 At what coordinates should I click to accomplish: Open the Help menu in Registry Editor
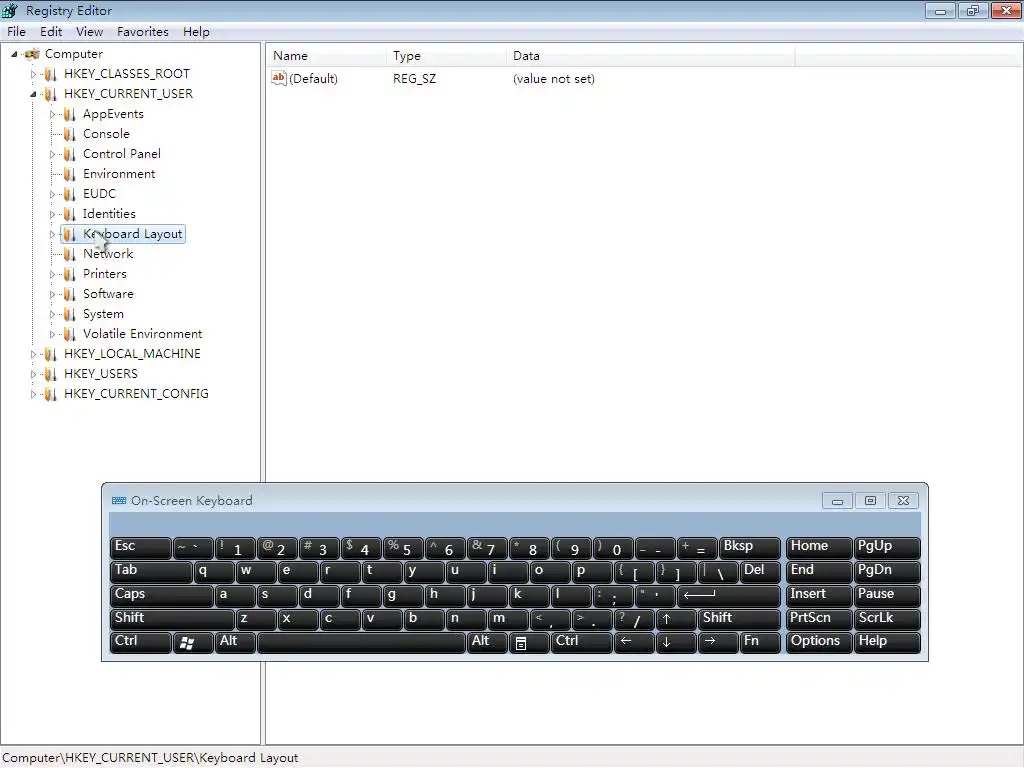click(196, 31)
